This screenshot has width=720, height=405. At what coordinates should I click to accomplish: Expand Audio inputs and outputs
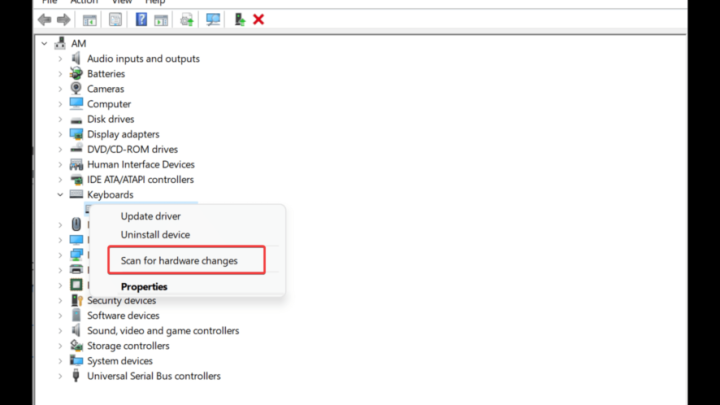tap(60, 59)
